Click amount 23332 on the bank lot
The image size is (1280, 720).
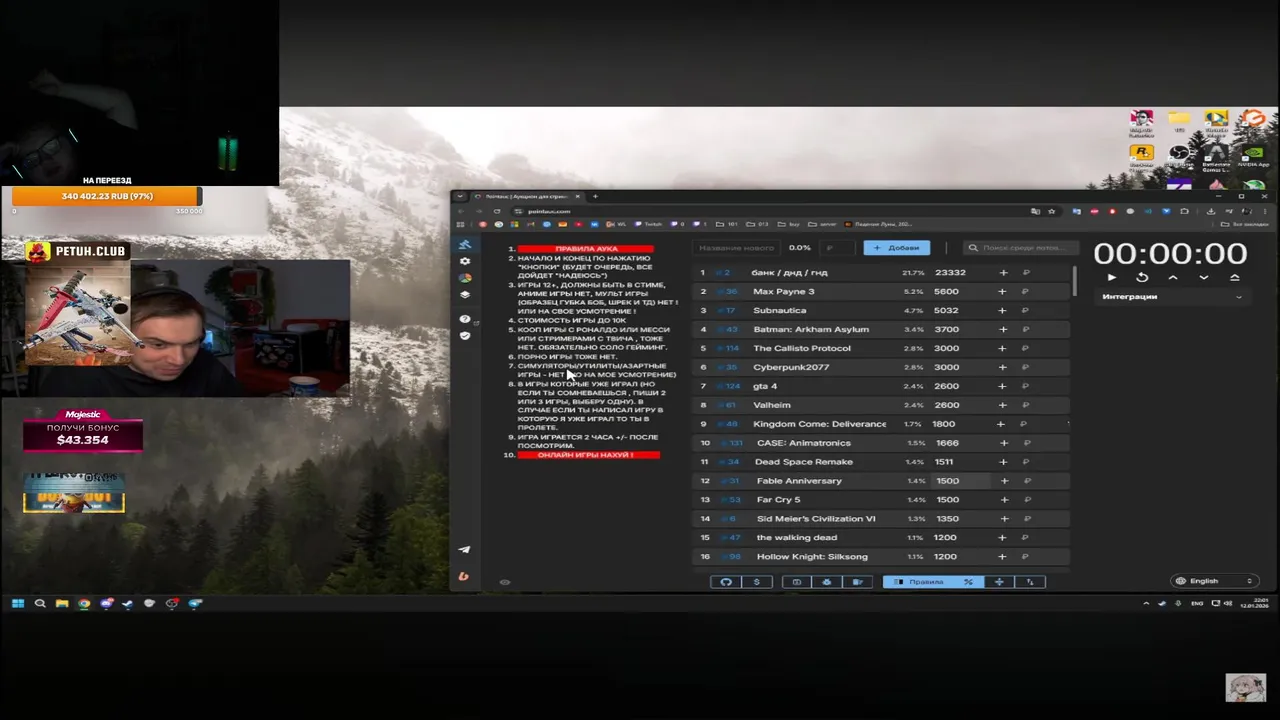click(x=950, y=273)
